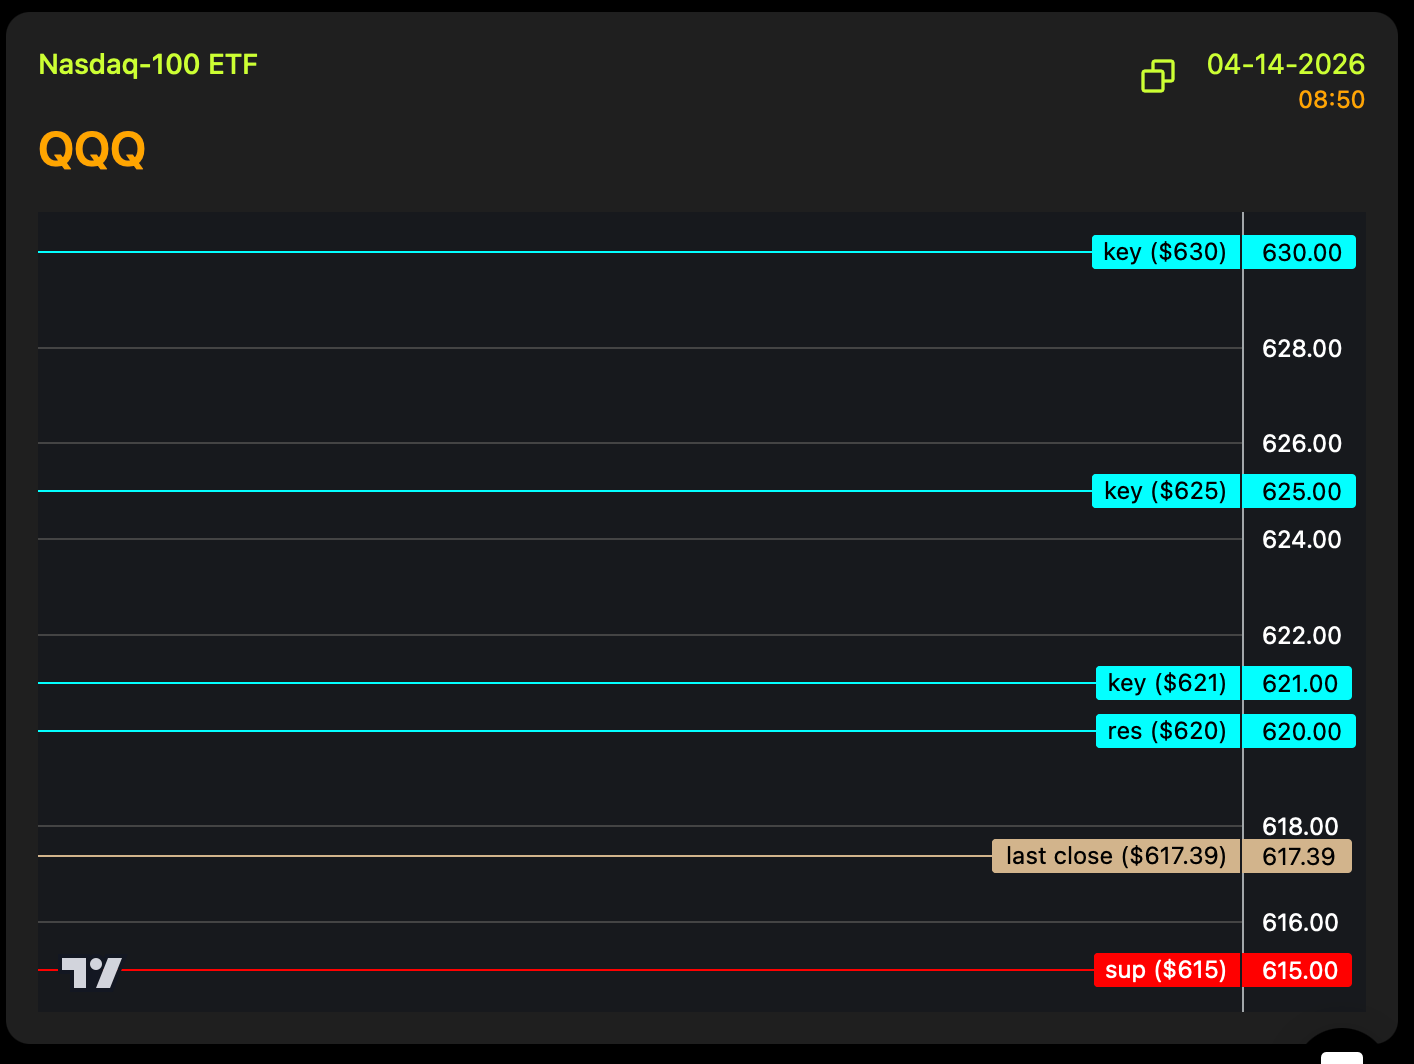1414x1064 pixels.
Task: Click the 08:50 time label
Action: 1331,100
